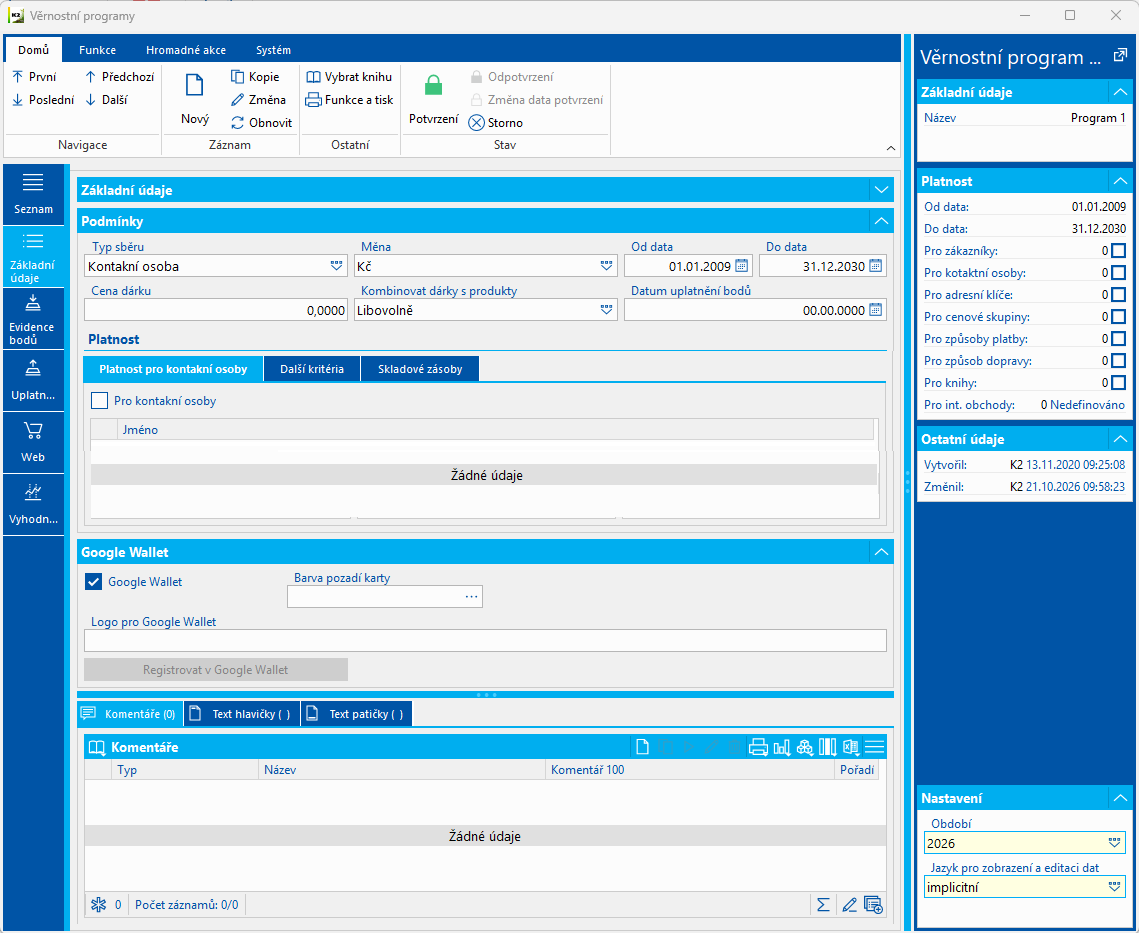Open Kombinovat dárky s produkty dropdown
This screenshot has width=1139, height=933.
[x=607, y=310]
